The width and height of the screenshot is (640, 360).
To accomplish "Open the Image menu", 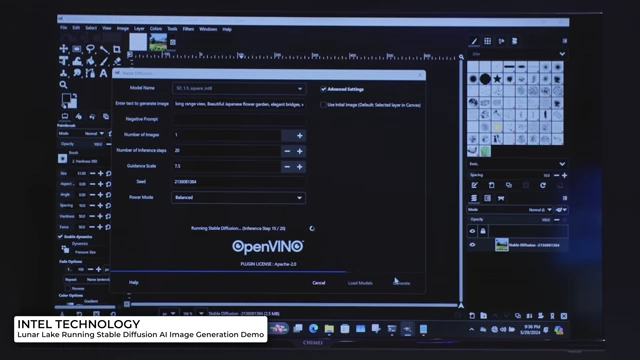I will point(123,29).
